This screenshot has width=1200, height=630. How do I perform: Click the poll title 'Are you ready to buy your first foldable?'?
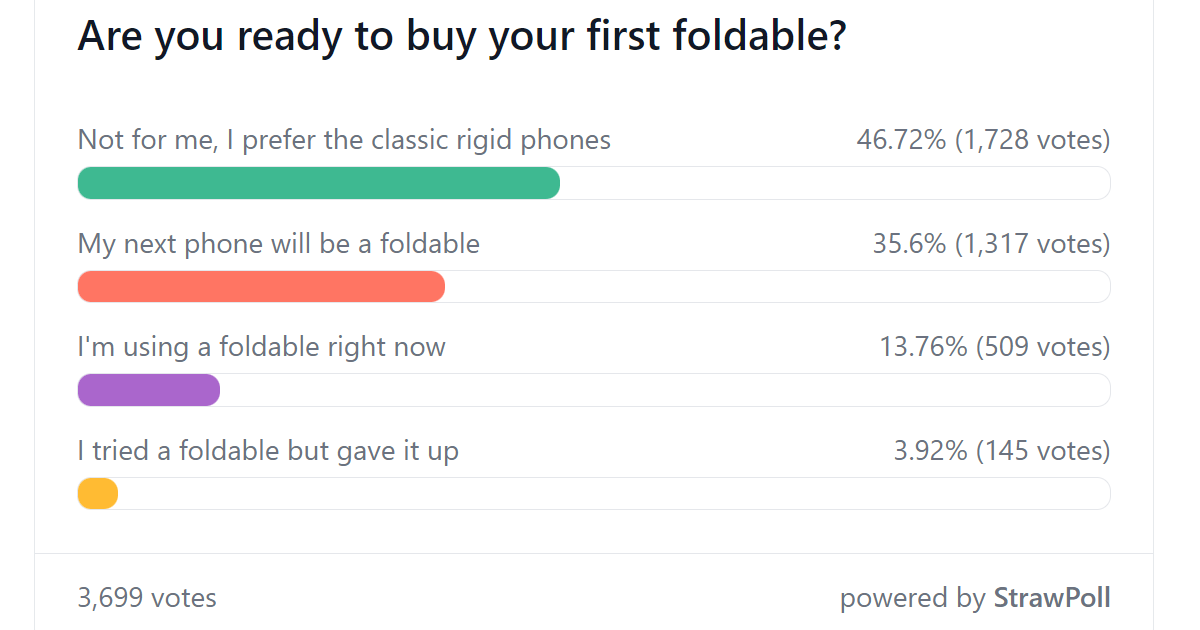(462, 37)
